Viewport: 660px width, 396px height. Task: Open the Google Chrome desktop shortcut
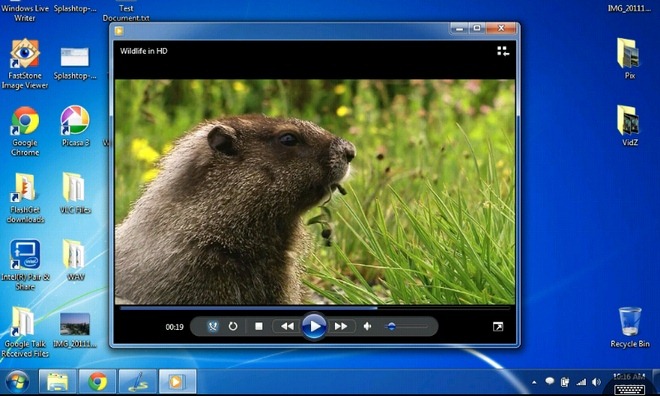(x=25, y=131)
